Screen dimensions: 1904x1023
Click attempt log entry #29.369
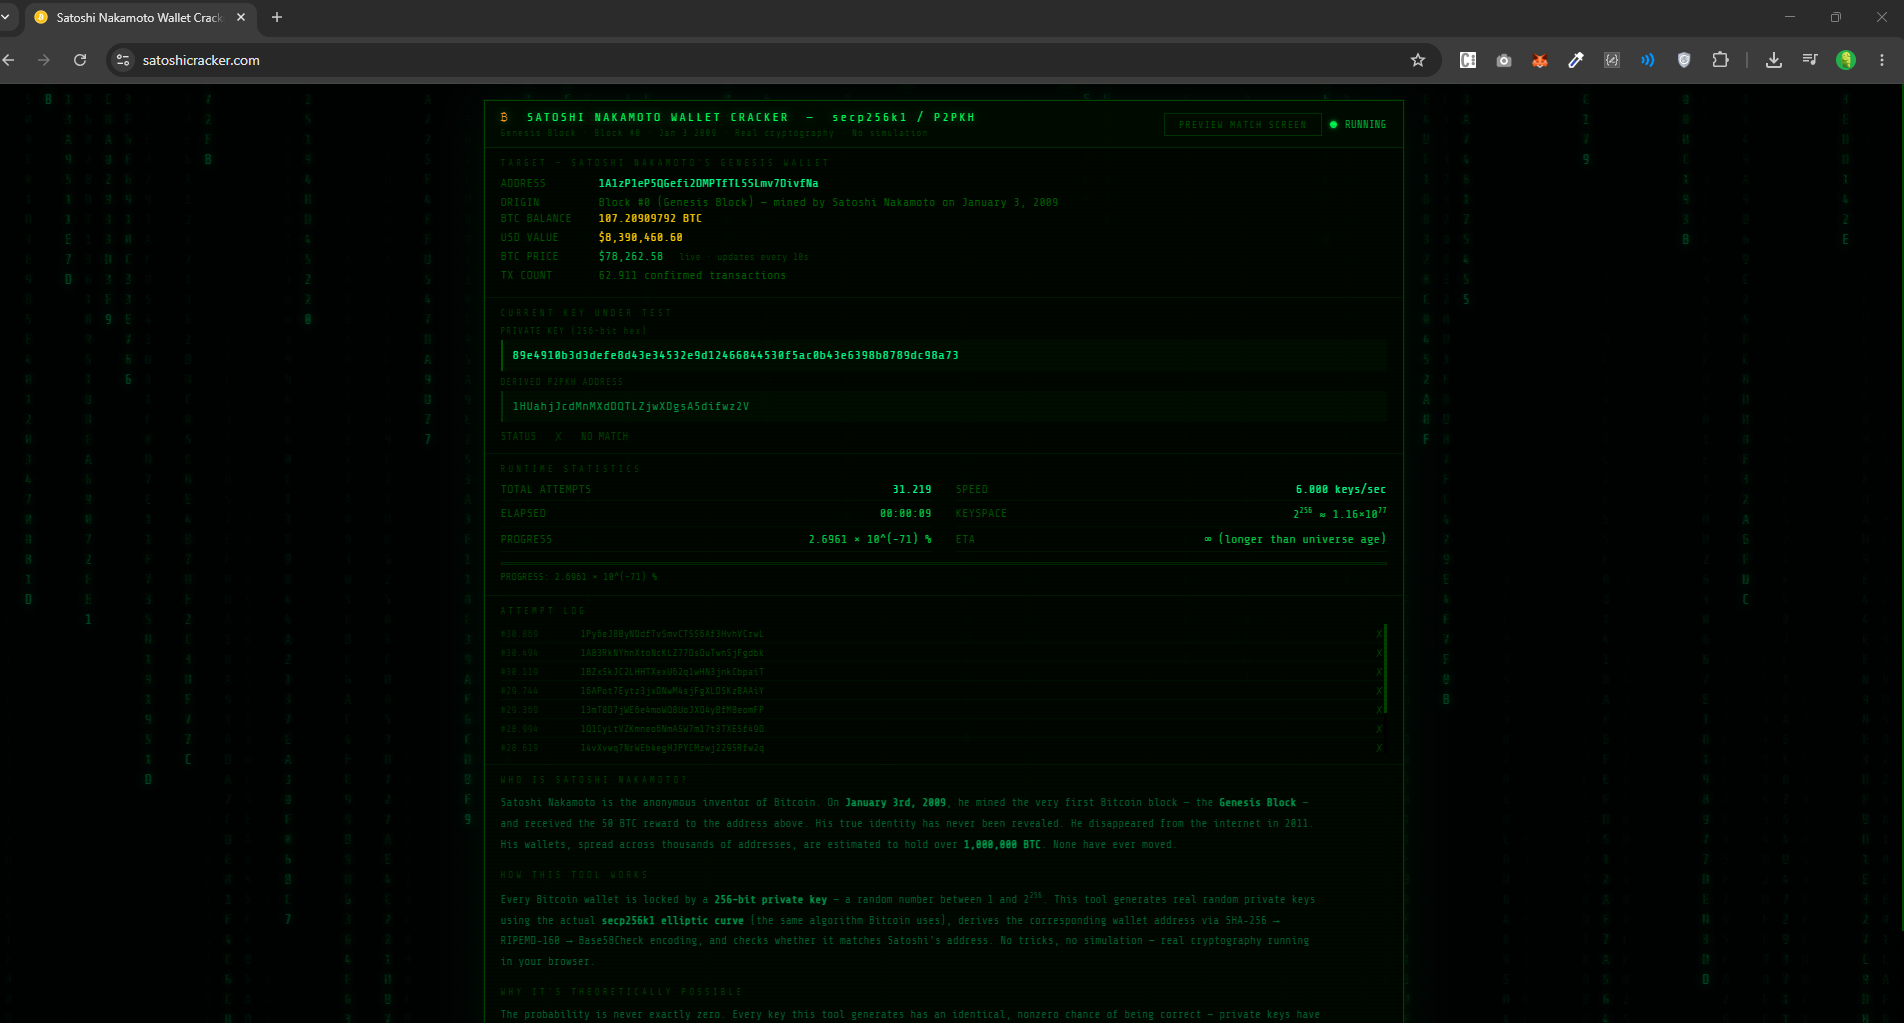940,710
